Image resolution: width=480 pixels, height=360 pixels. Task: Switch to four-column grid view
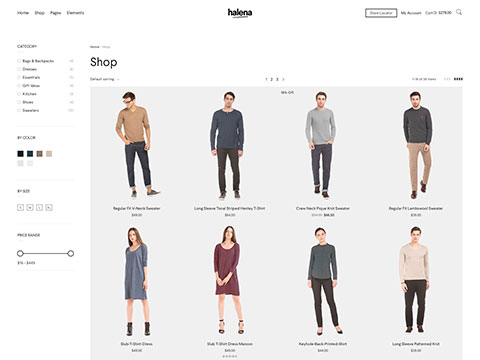[458, 79]
